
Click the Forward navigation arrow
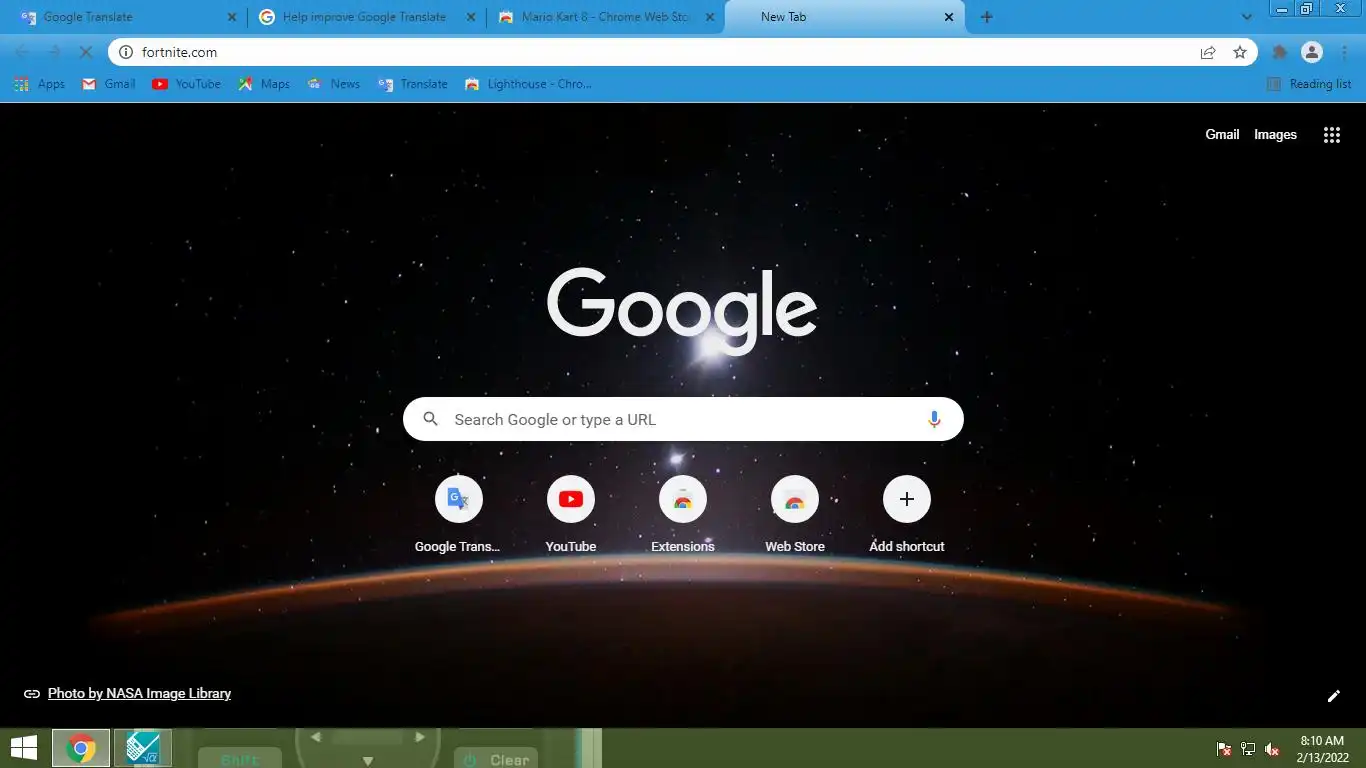pos(55,52)
